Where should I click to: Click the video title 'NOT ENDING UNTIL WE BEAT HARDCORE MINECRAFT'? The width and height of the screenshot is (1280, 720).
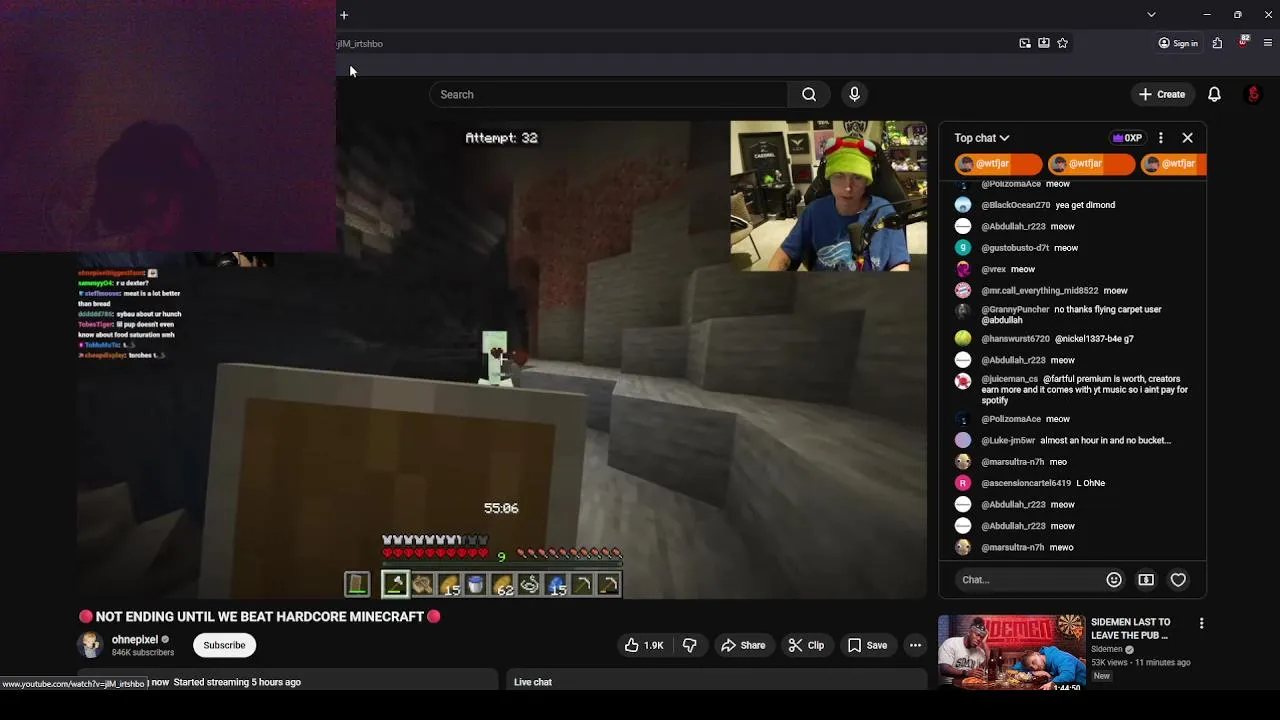[260, 617]
